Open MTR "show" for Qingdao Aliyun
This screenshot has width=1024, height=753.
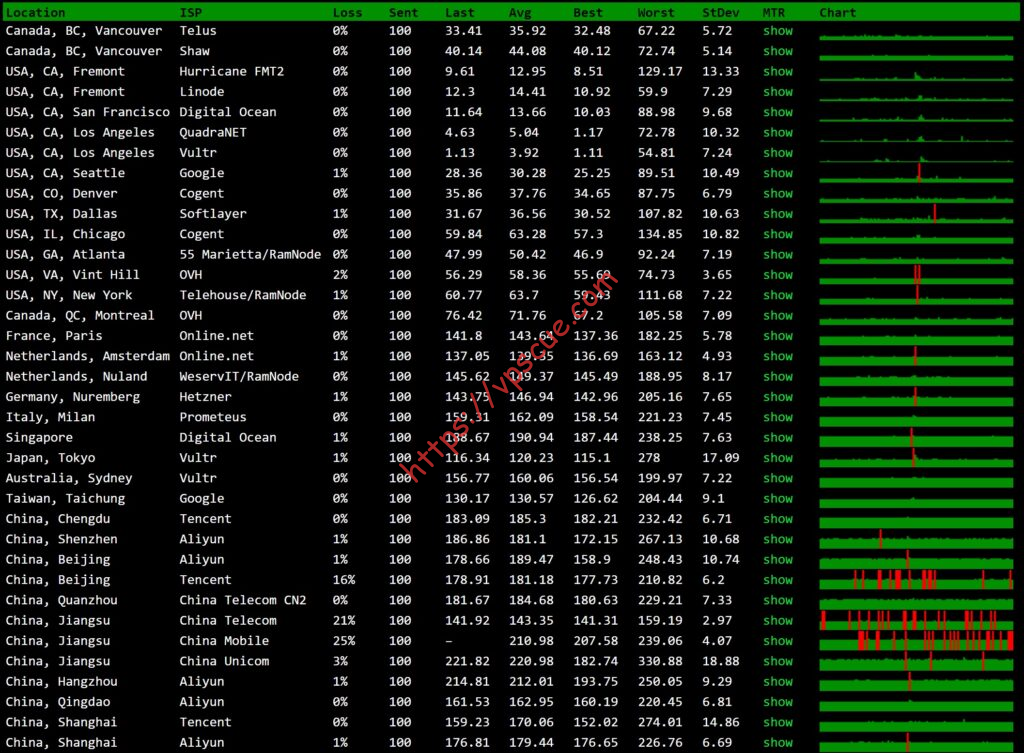click(778, 701)
